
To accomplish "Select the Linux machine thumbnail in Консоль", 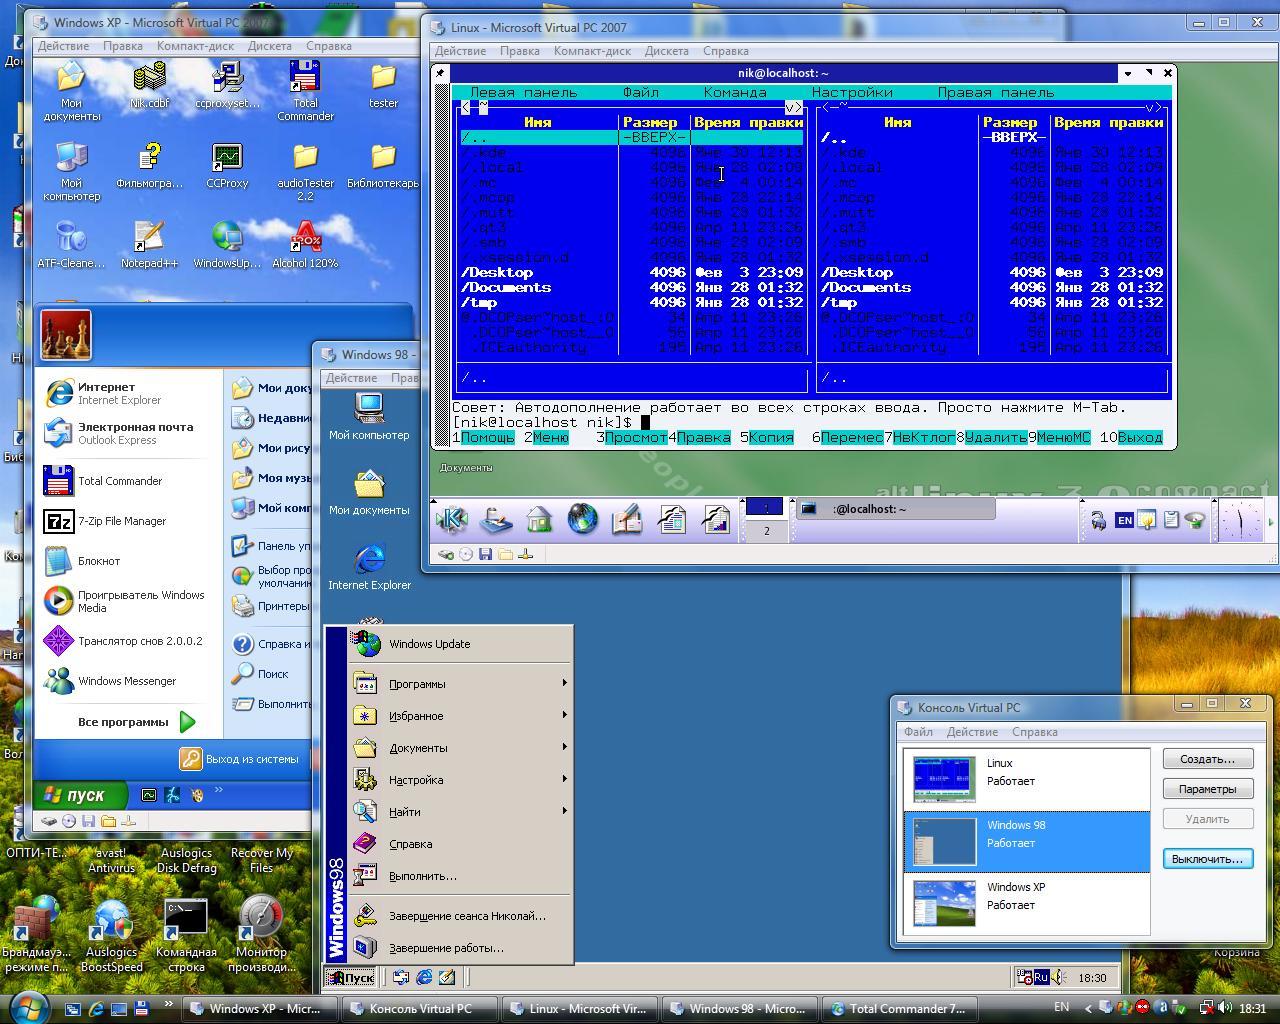I will click(x=944, y=779).
